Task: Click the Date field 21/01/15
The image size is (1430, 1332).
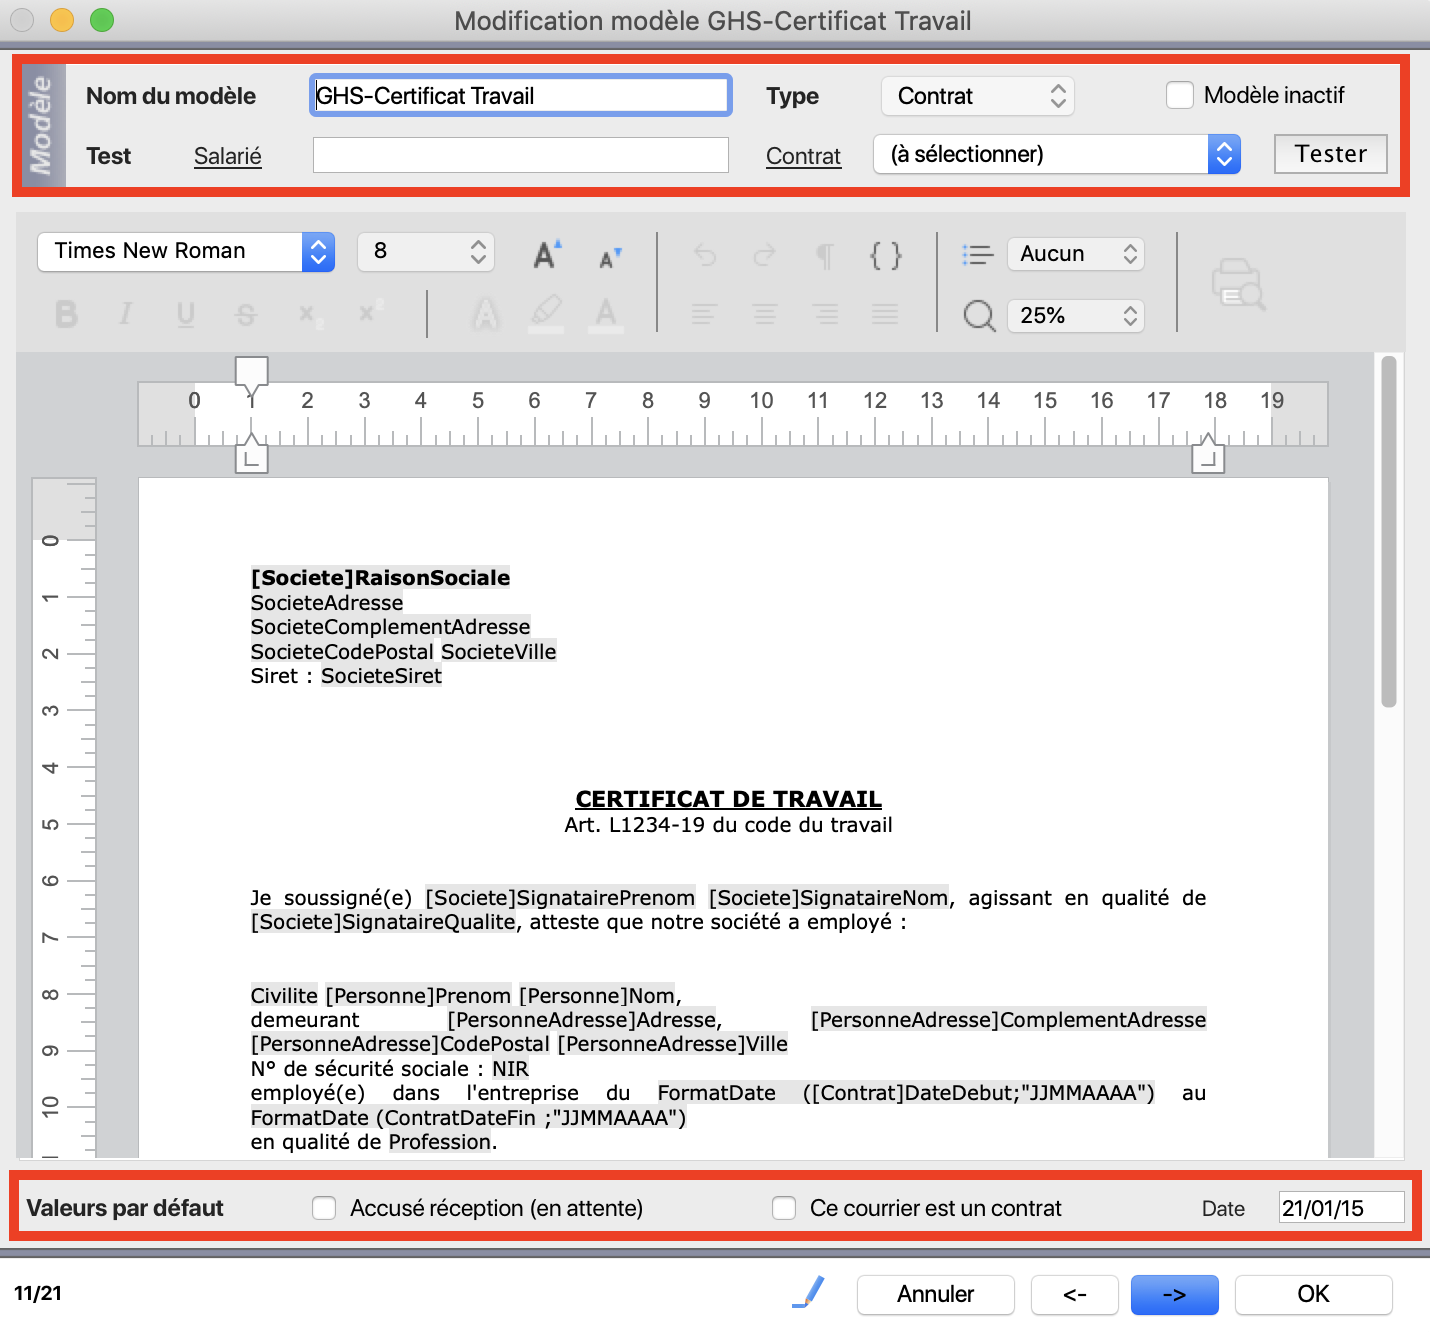Action: (x=1342, y=1208)
